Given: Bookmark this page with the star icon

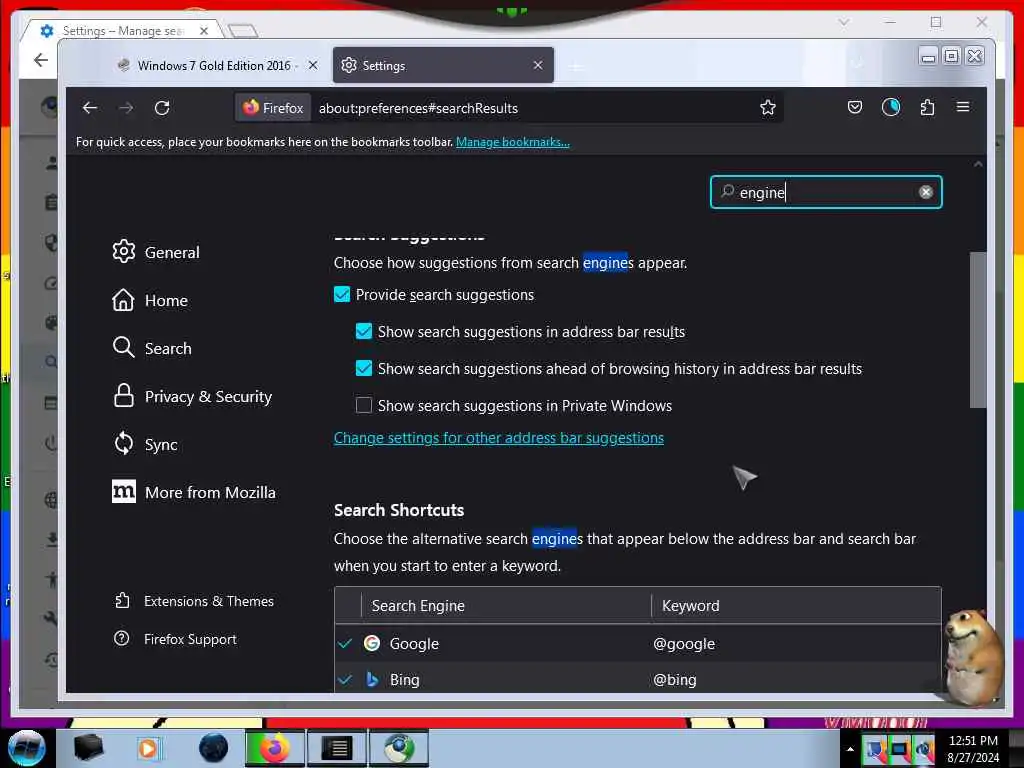Looking at the screenshot, I should (x=767, y=107).
